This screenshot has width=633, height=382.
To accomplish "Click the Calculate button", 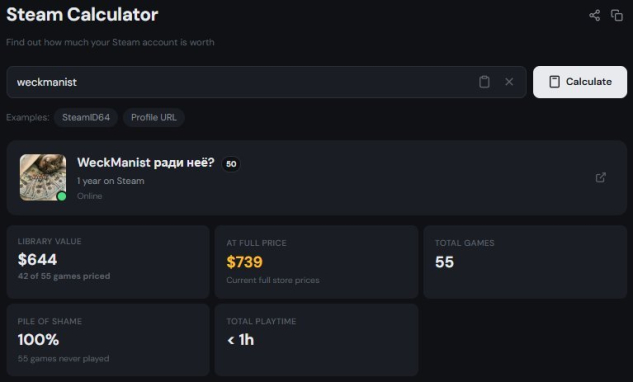I will (580, 82).
